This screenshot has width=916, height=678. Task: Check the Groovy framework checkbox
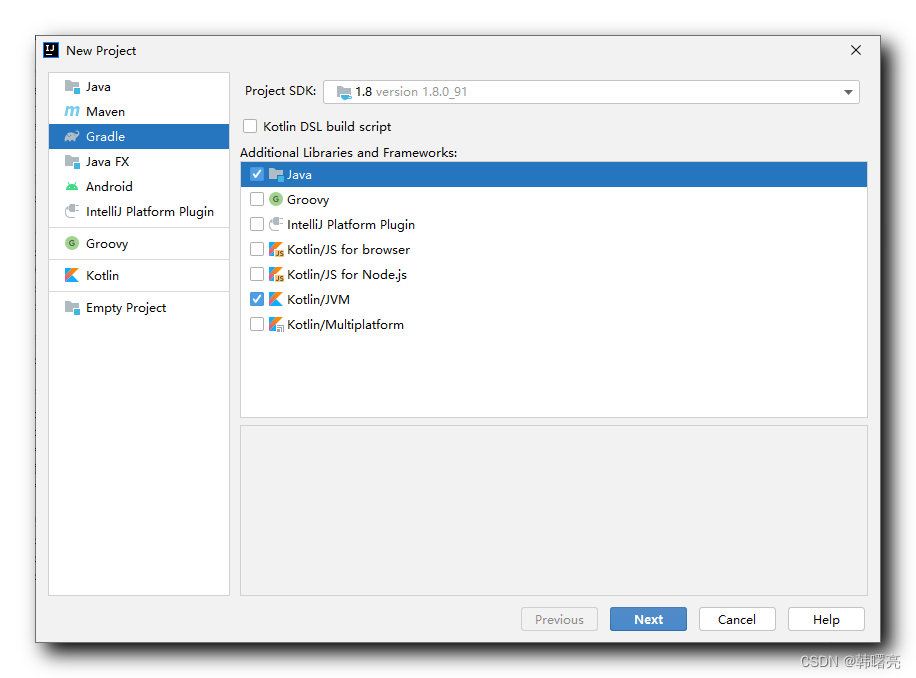tap(256, 199)
